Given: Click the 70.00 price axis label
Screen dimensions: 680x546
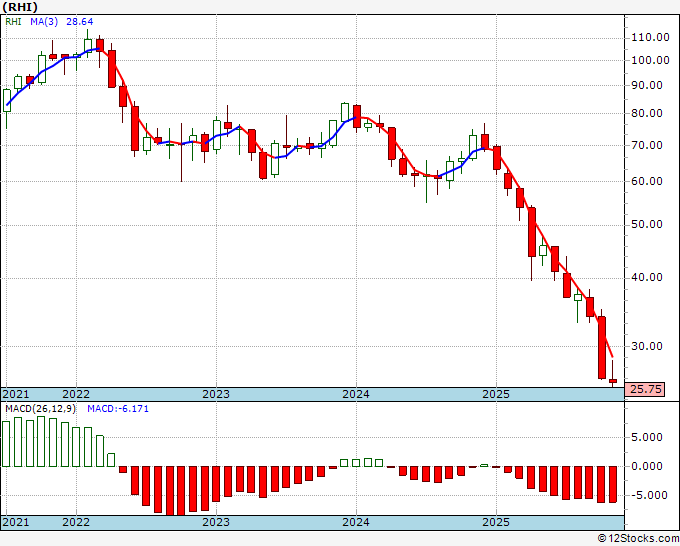Looking at the screenshot, I should (x=647, y=145).
